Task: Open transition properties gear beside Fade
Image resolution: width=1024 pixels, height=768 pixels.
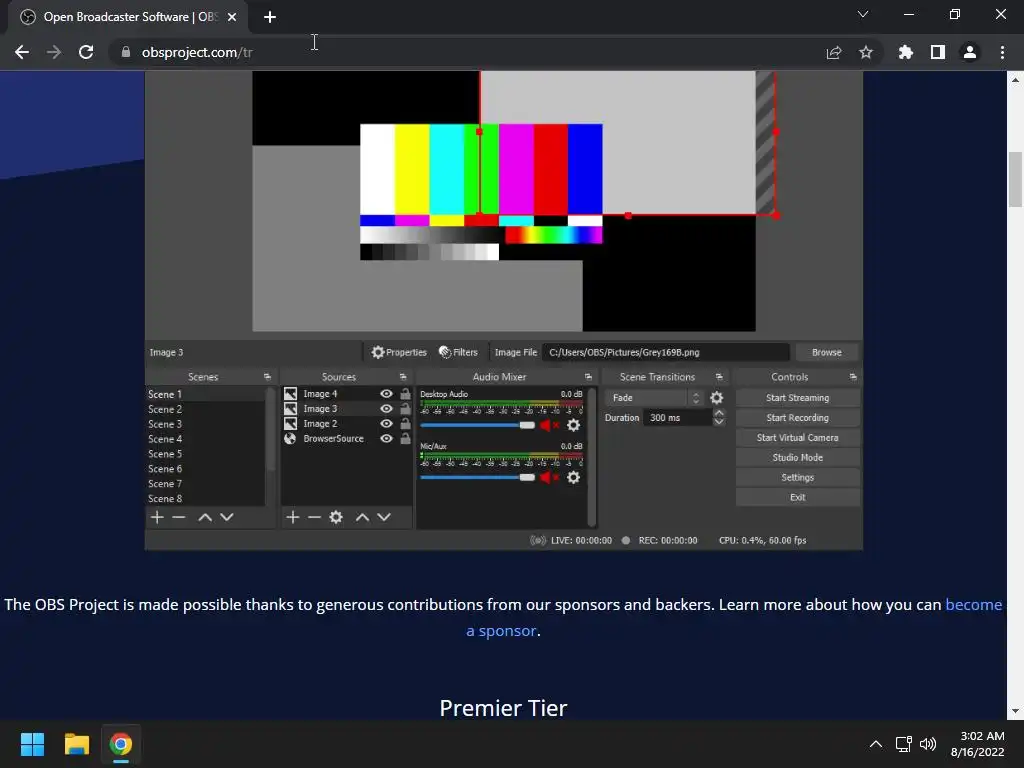Action: click(716, 398)
